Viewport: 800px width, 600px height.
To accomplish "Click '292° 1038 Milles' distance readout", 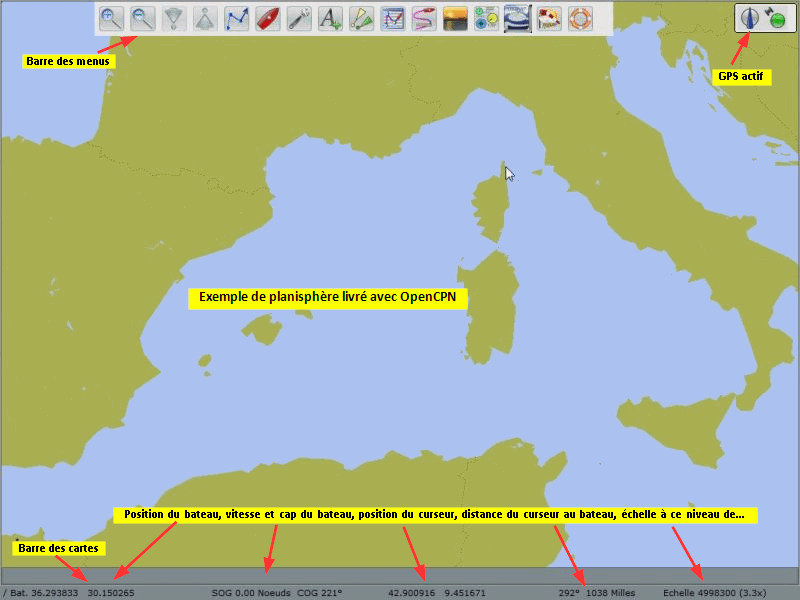I will (597, 593).
